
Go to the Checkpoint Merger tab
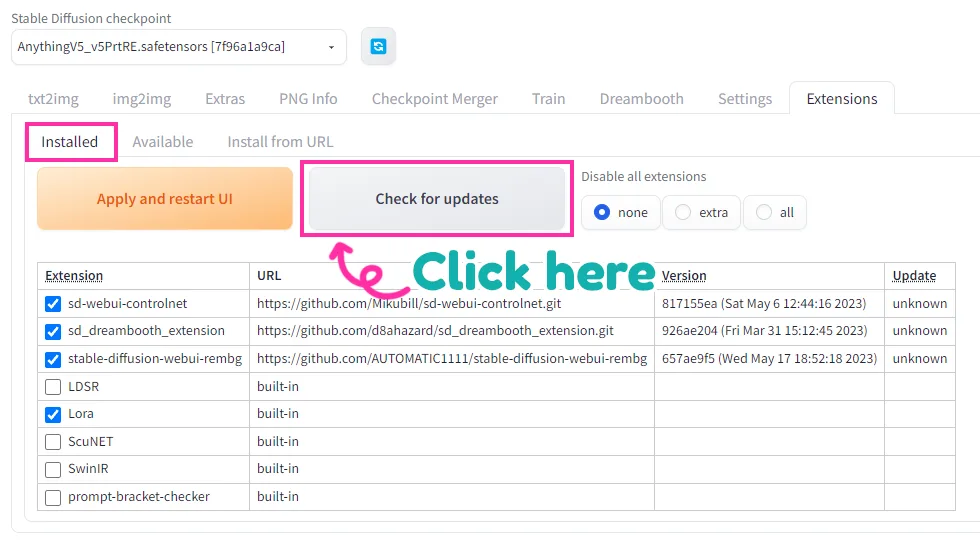pos(435,99)
